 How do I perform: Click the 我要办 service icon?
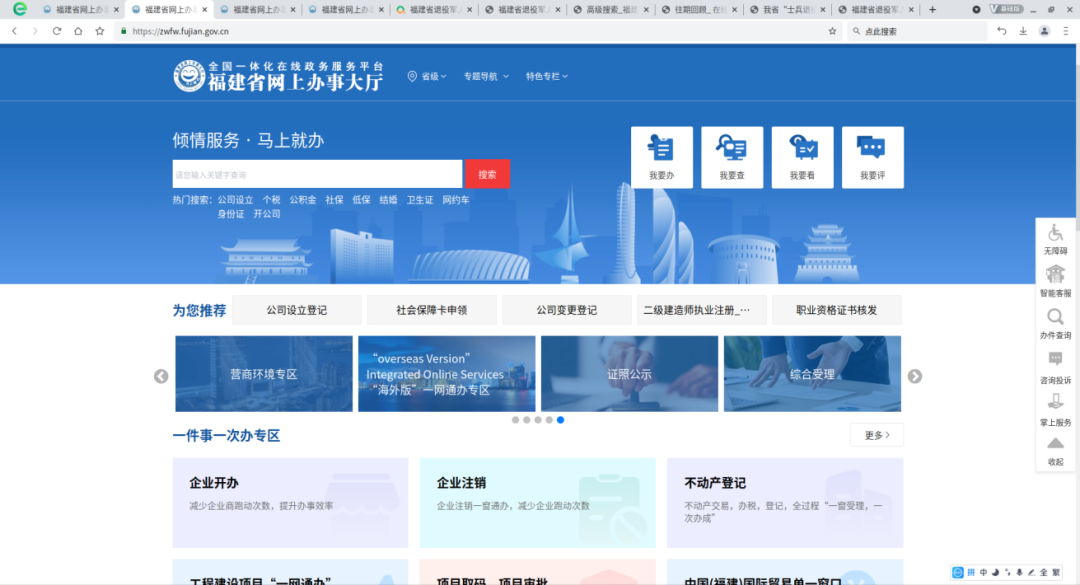click(661, 157)
